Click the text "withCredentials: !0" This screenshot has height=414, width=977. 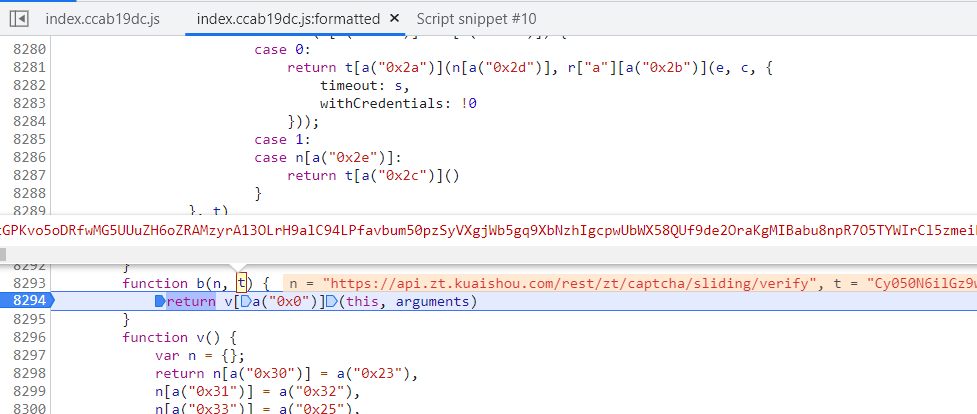[x=398, y=104]
